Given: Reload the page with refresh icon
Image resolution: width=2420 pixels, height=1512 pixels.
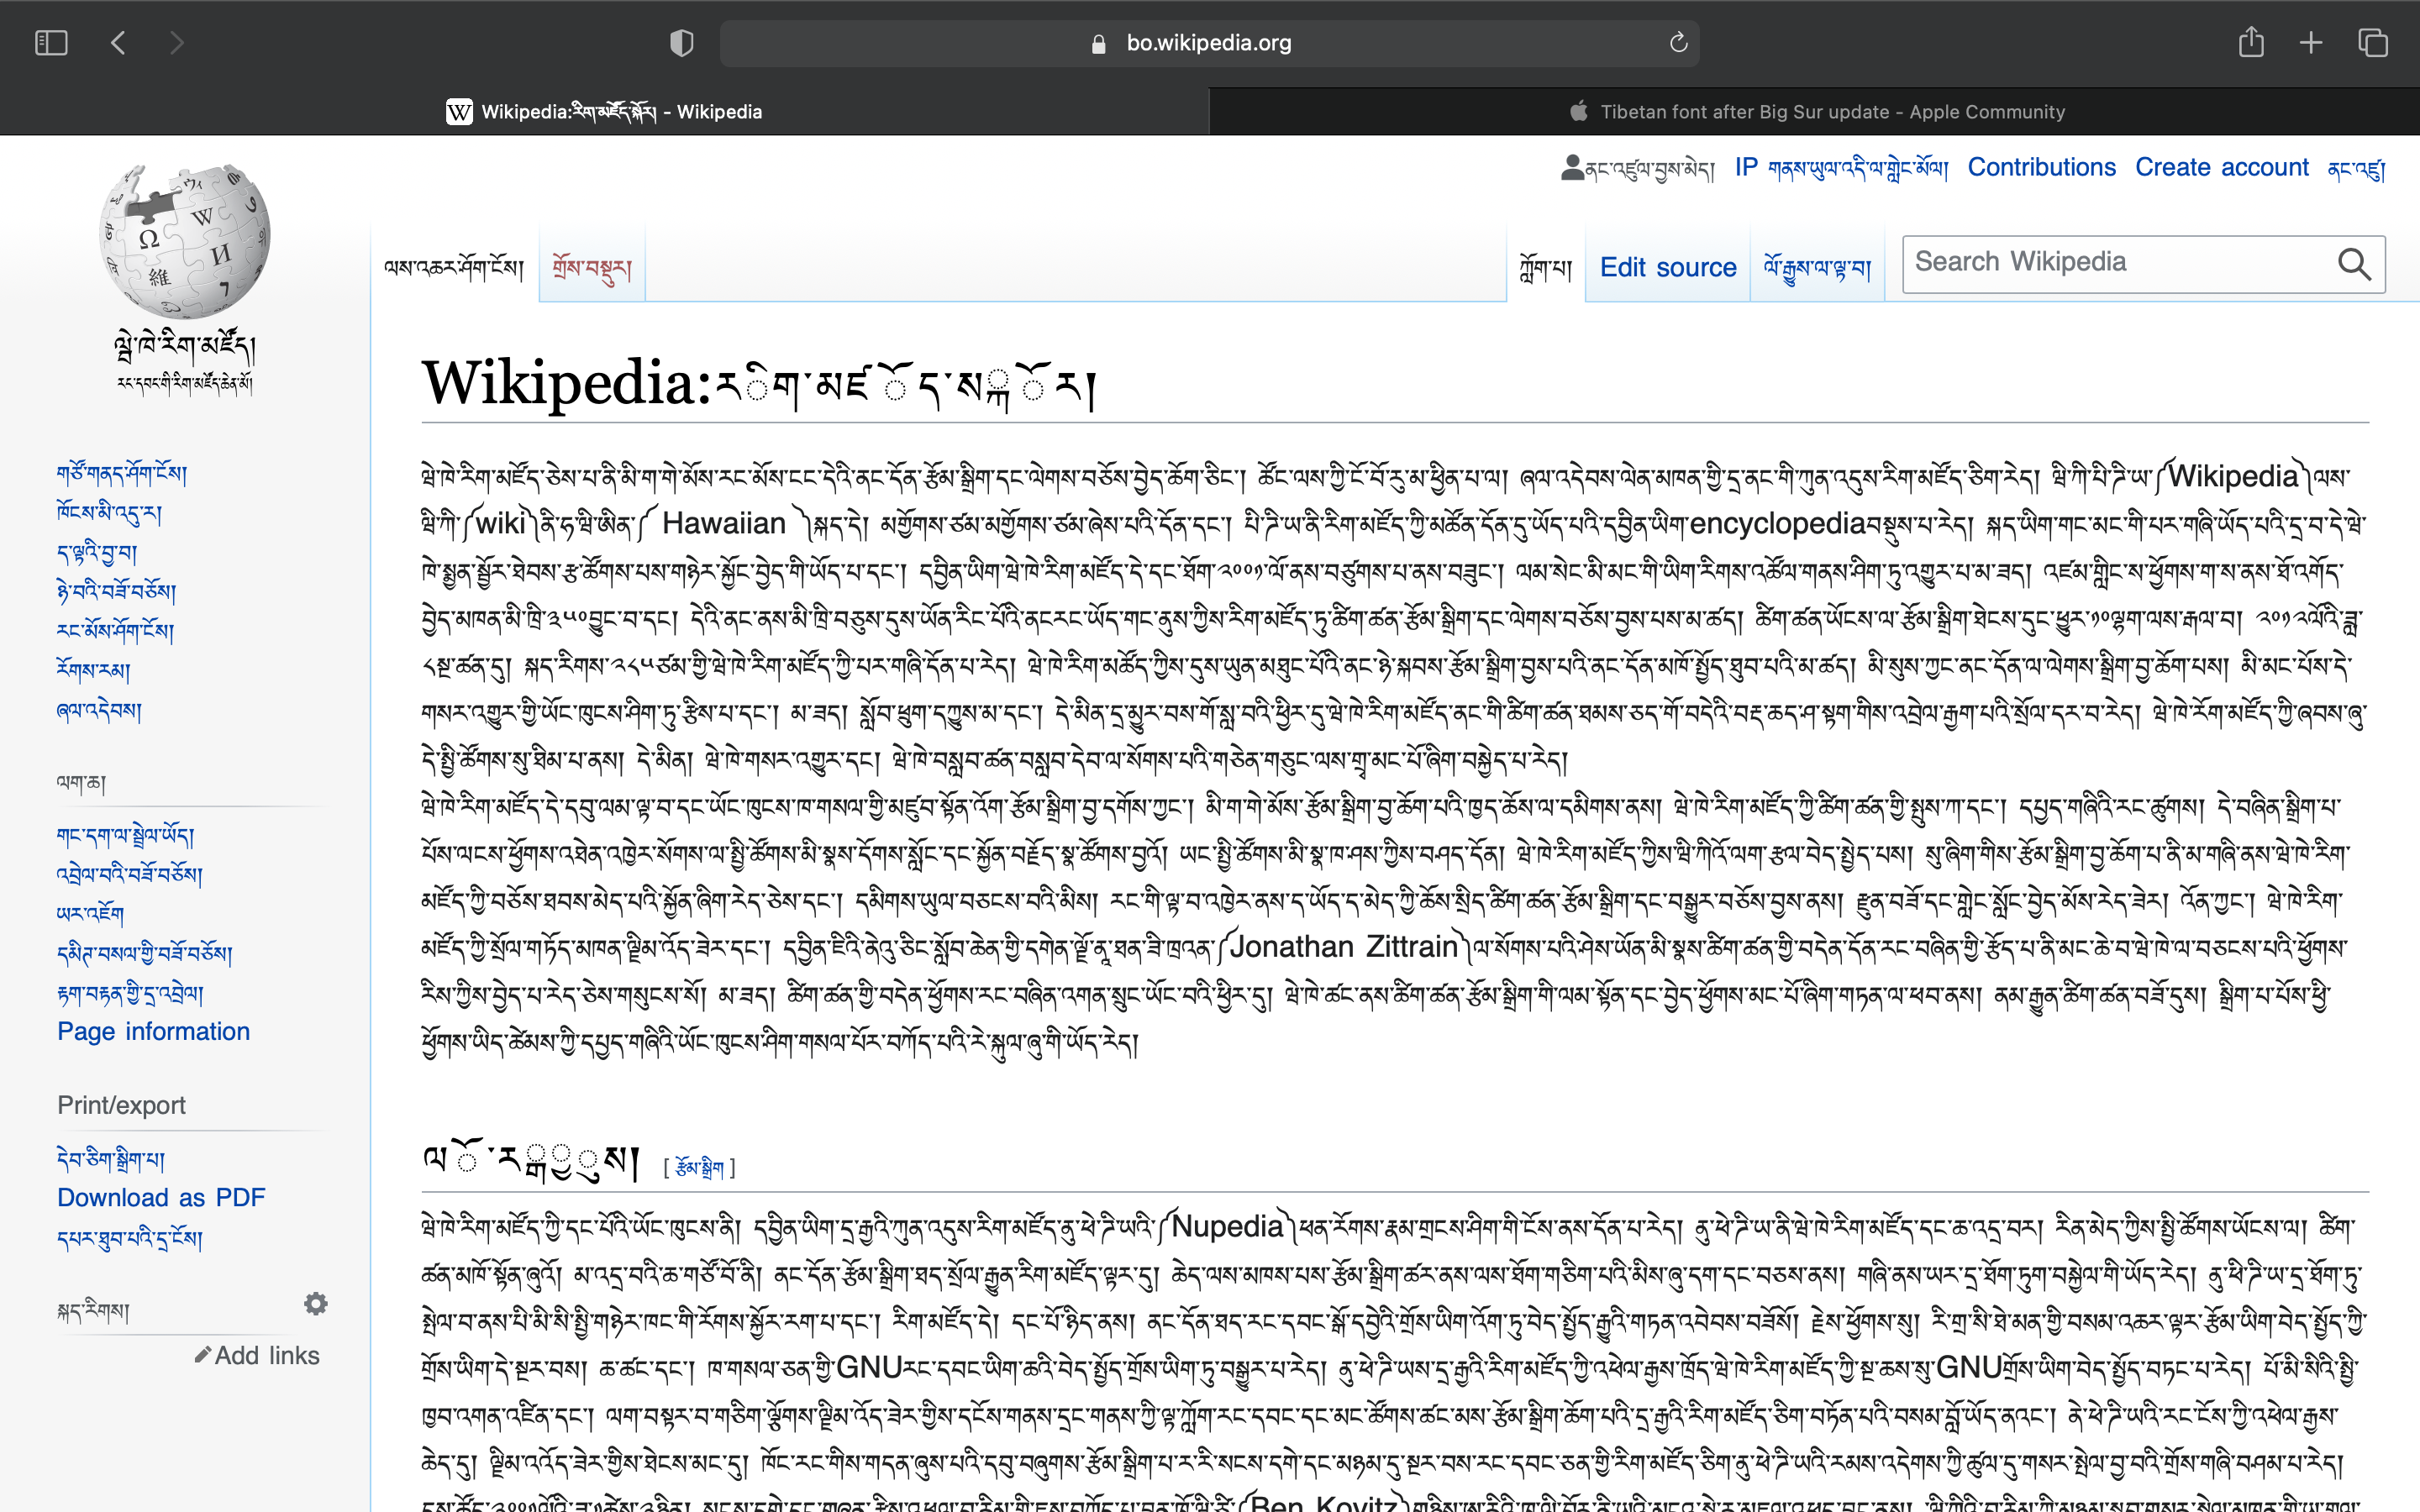Looking at the screenshot, I should (x=1678, y=43).
